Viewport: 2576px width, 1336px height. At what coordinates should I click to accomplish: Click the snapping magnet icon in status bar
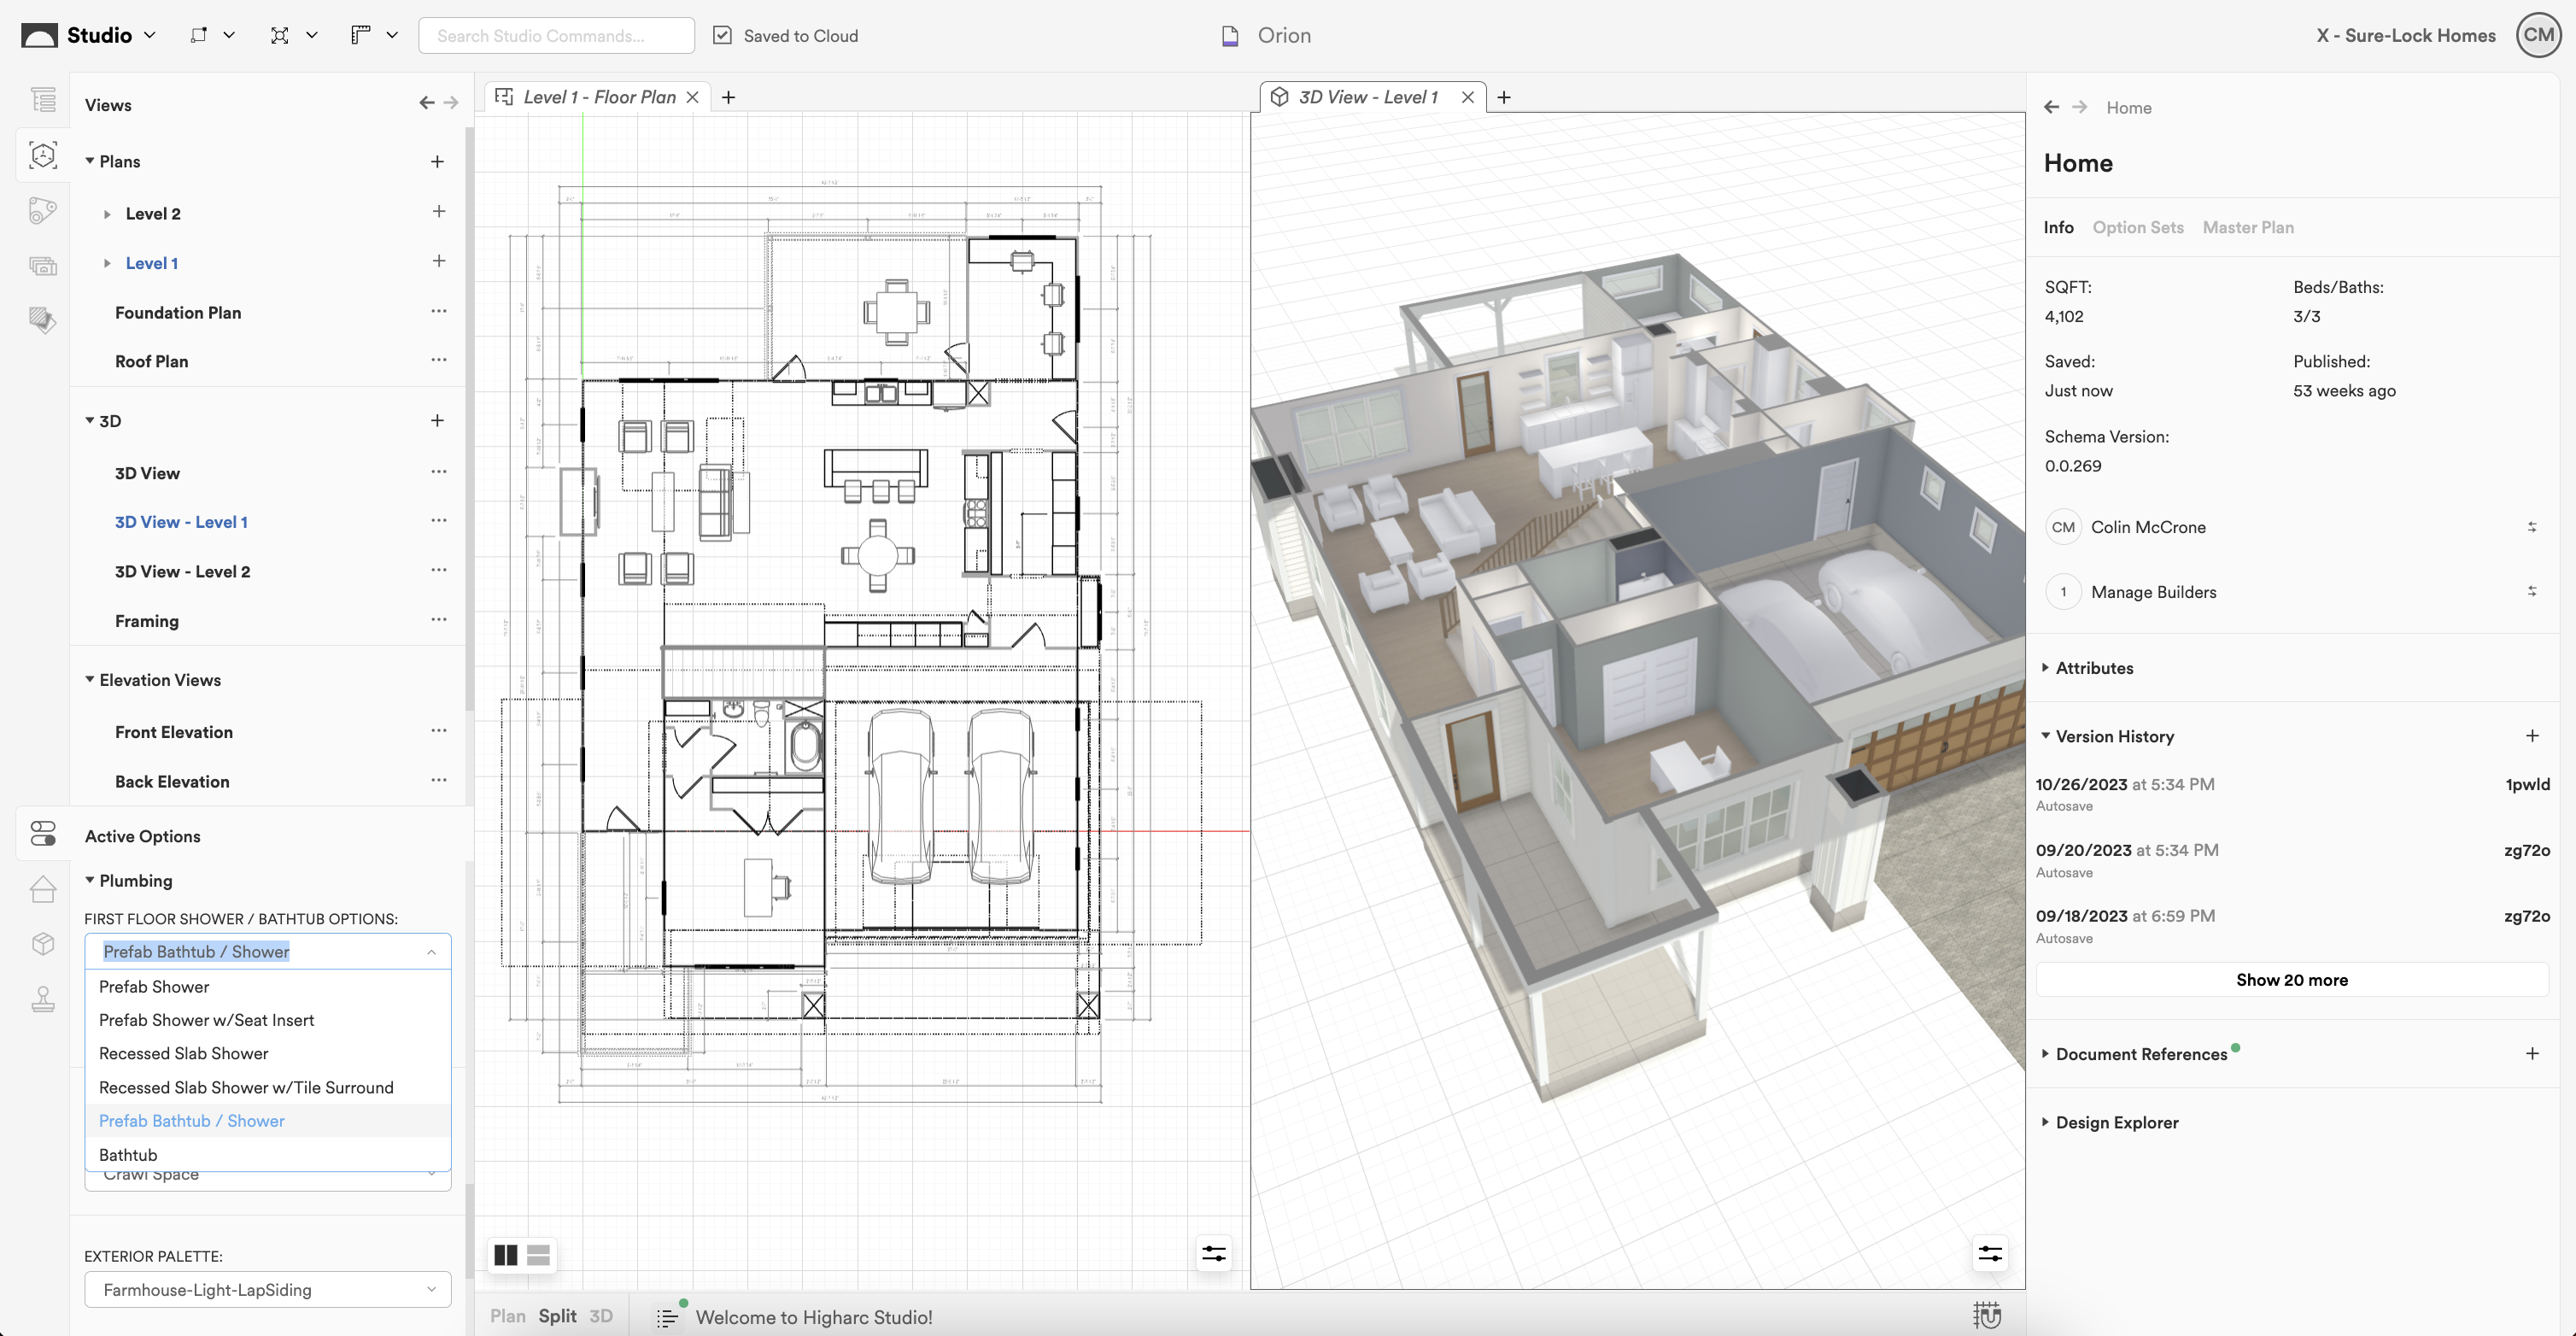1987,1316
